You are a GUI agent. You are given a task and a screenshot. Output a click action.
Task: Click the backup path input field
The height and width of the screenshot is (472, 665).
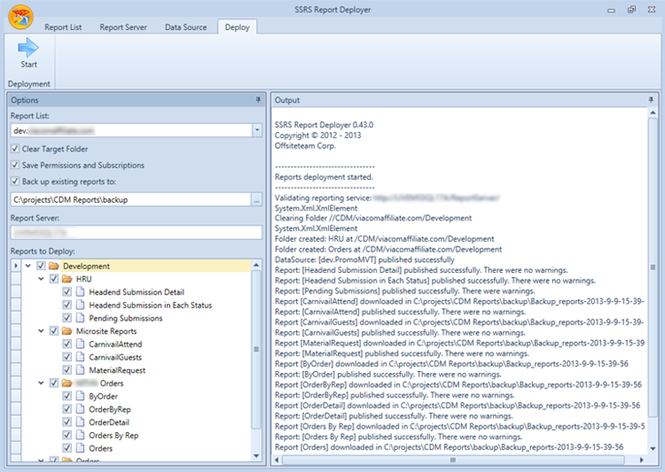tap(131, 200)
